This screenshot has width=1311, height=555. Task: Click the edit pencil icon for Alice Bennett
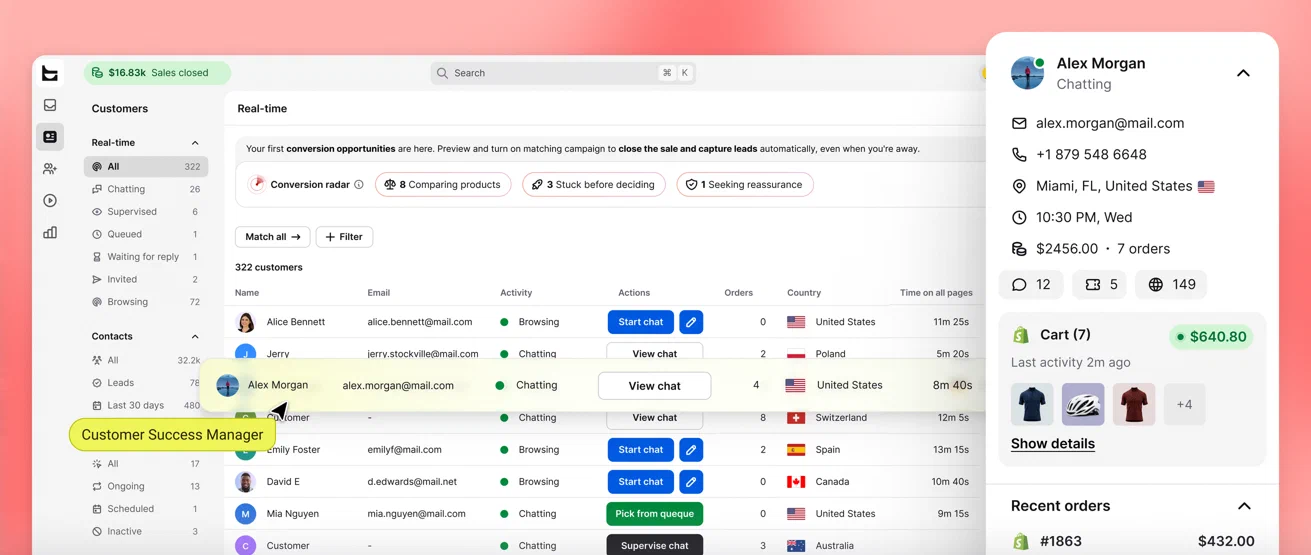(x=691, y=322)
